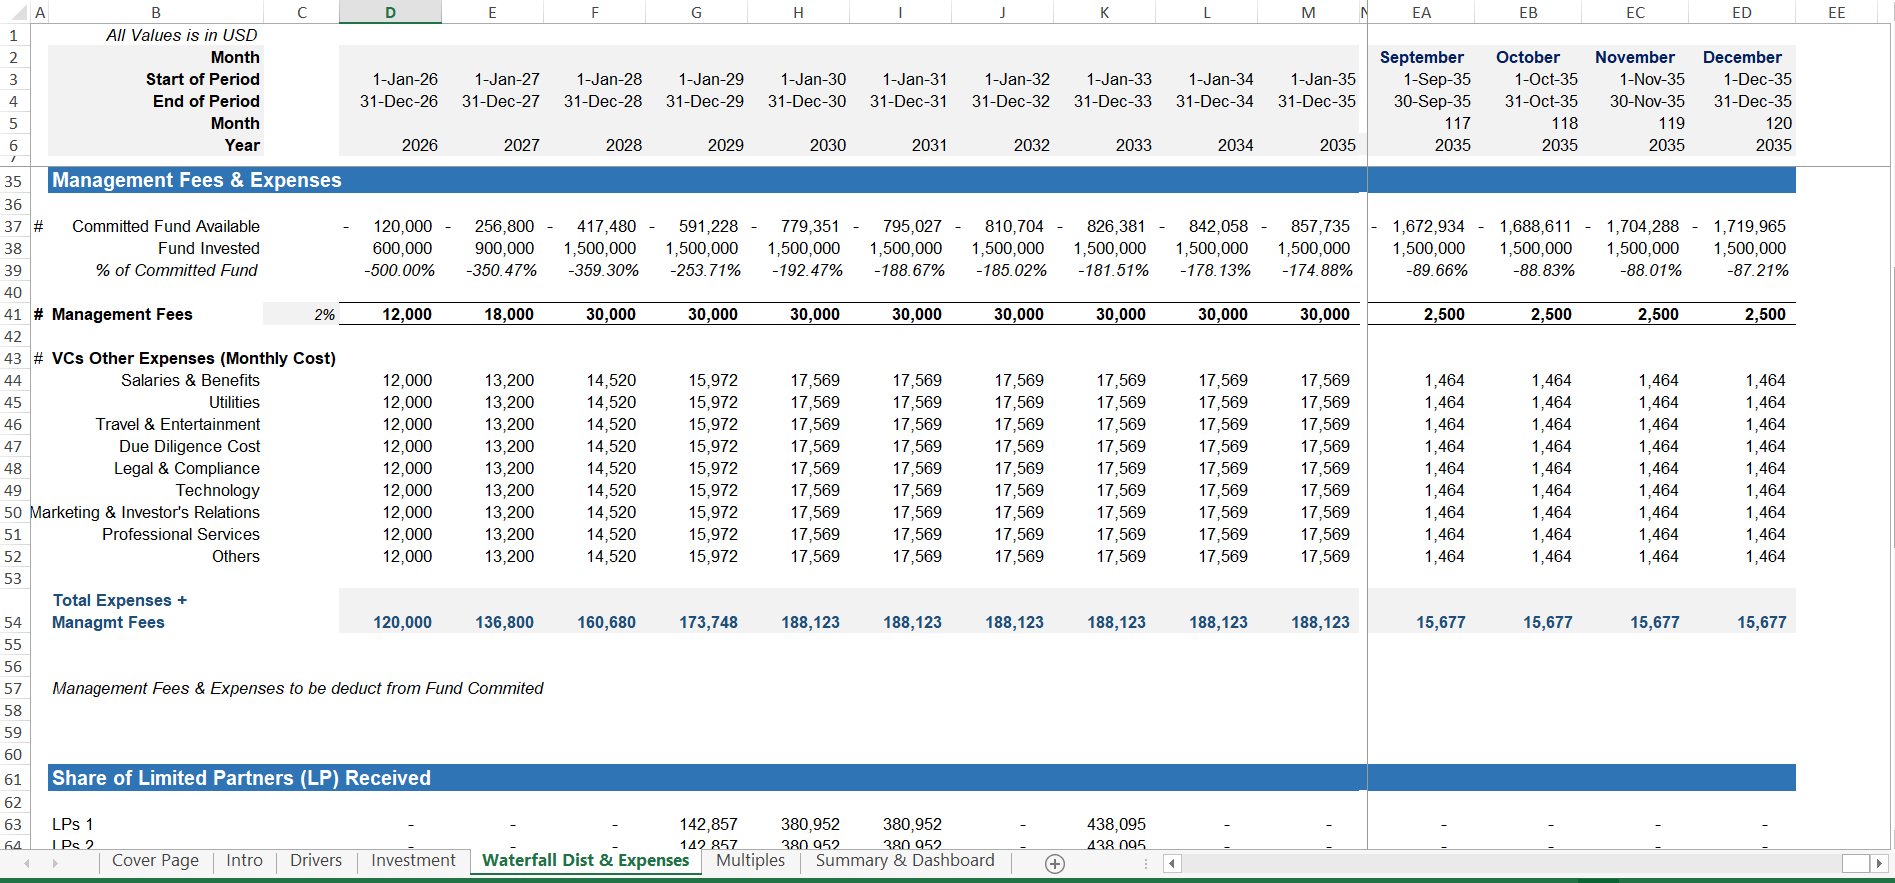The image size is (1895, 883).
Task: Select column EA header
Action: pos(1421,12)
